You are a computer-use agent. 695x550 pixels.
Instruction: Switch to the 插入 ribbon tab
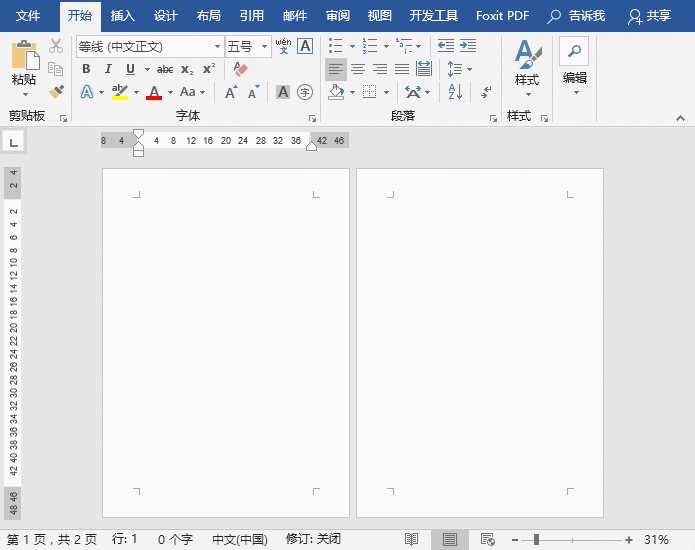point(123,16)
